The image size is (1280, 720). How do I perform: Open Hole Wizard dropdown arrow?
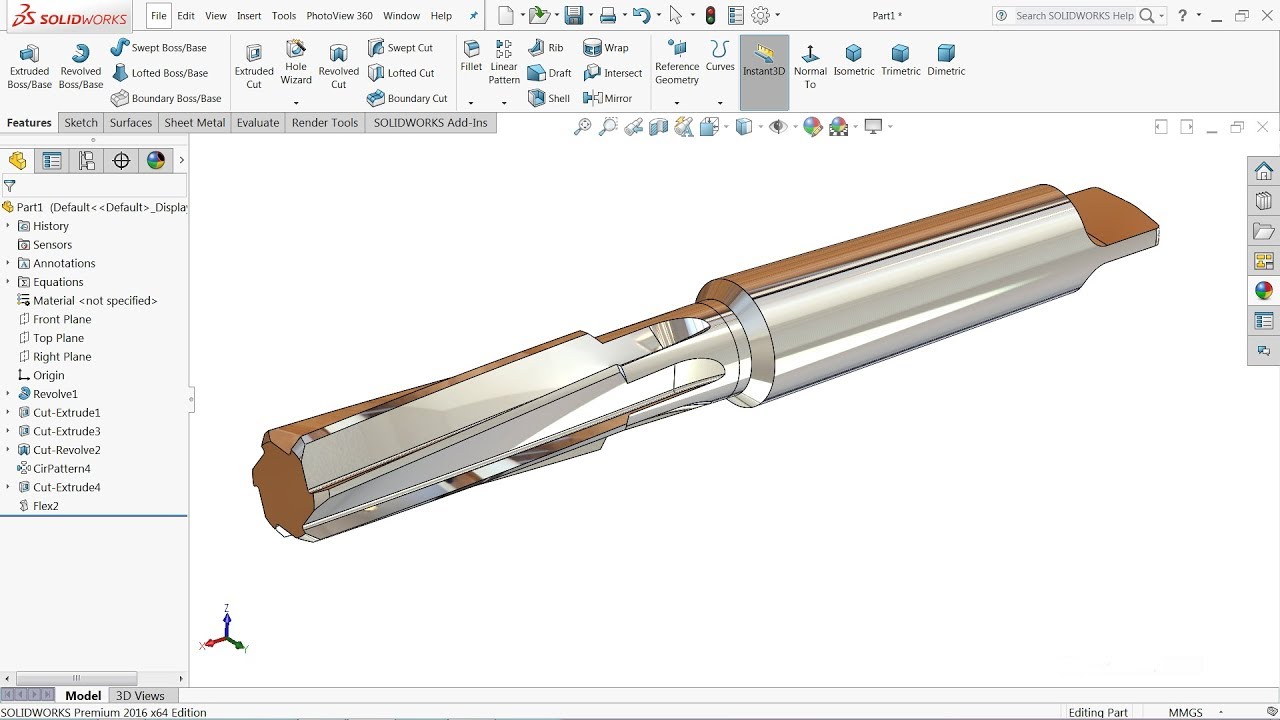296,102
